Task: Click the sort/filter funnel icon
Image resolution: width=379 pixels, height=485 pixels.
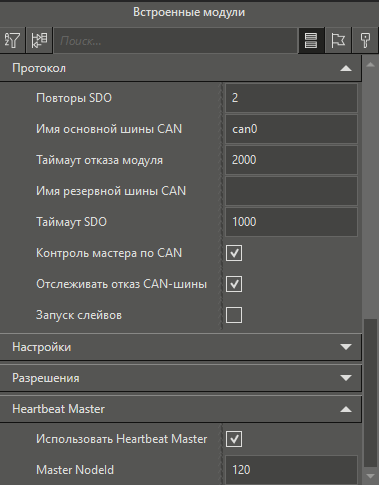Action: [x=12, y=41]
